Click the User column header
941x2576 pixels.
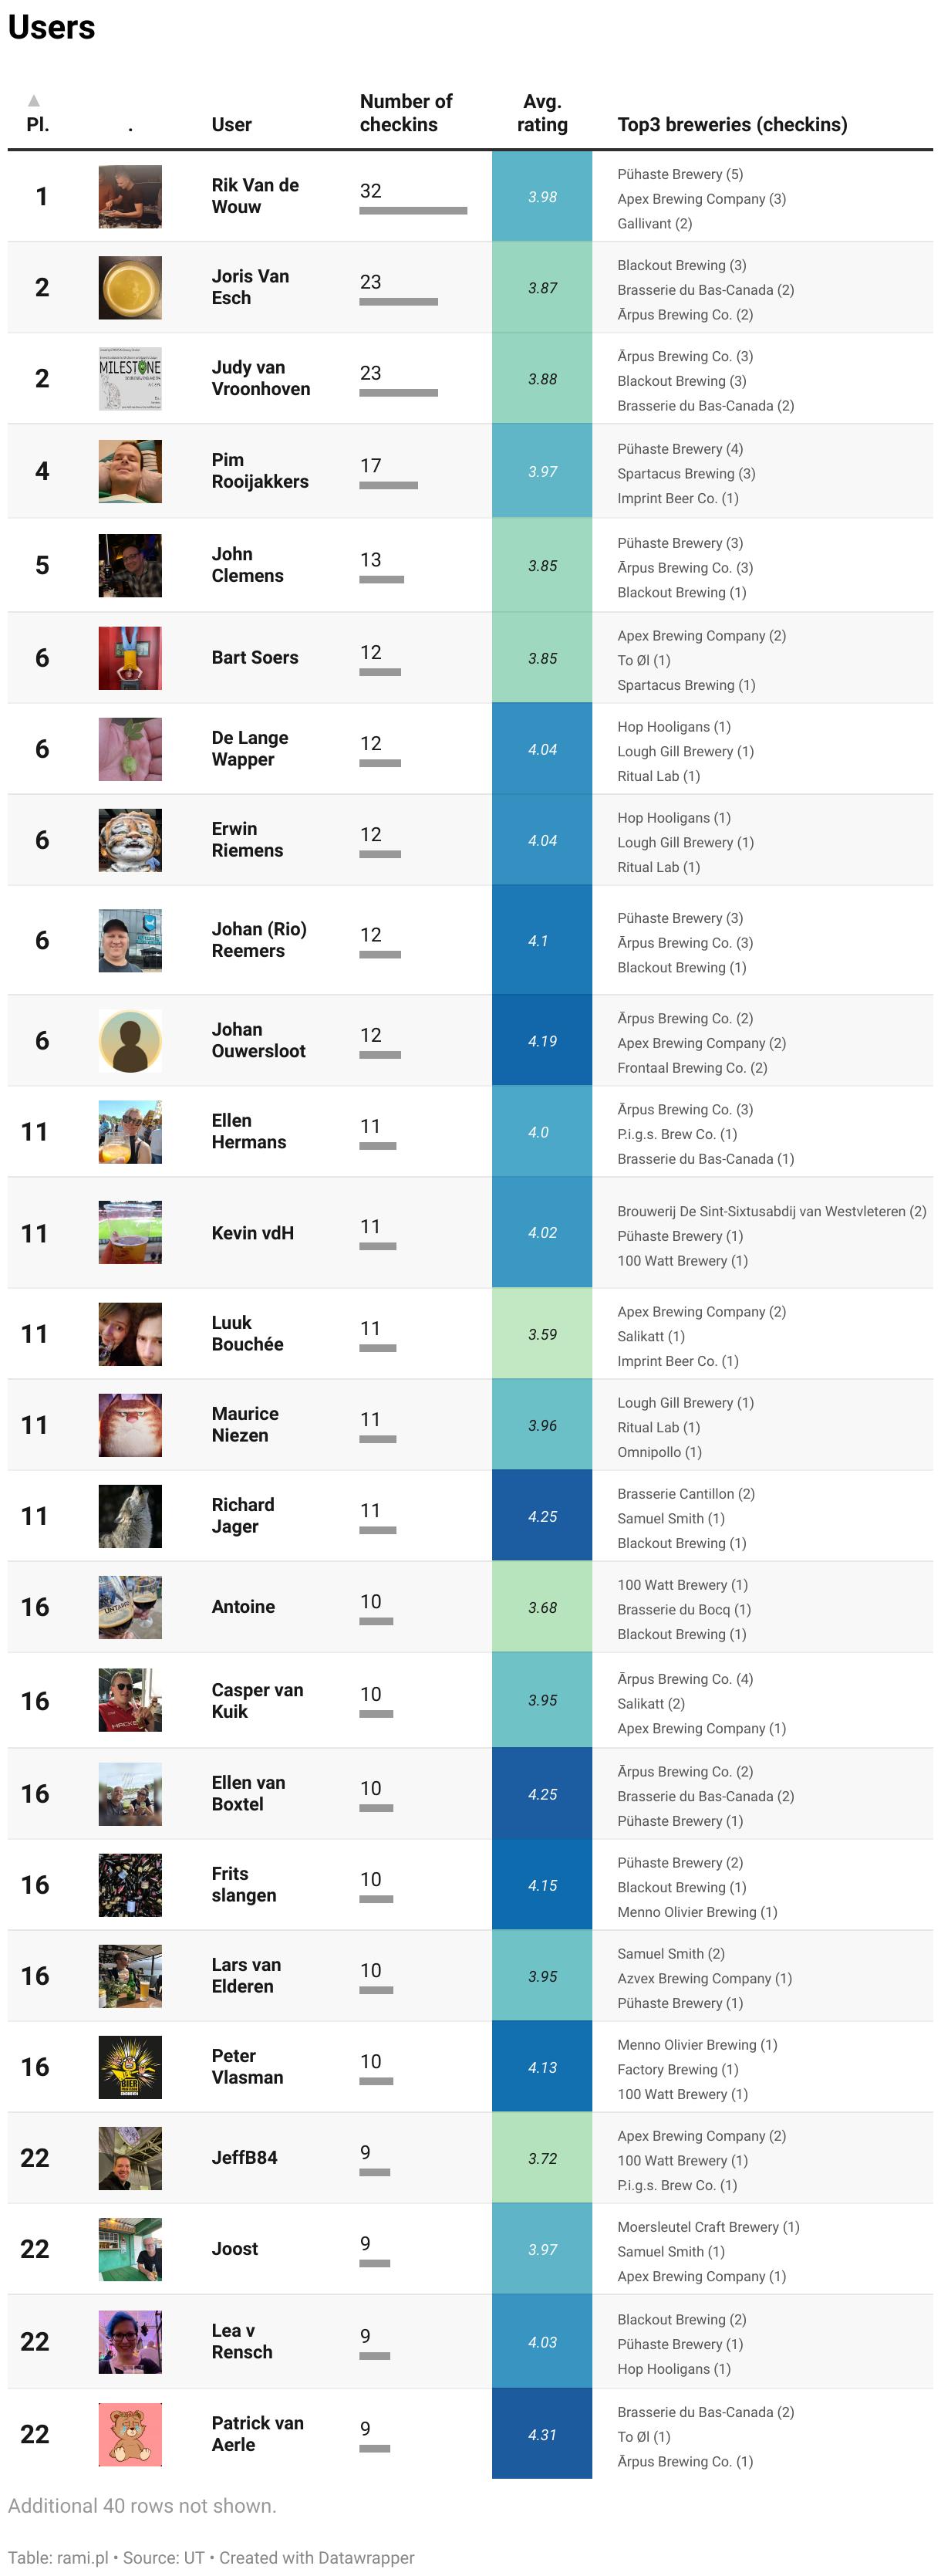click(231, 125)
